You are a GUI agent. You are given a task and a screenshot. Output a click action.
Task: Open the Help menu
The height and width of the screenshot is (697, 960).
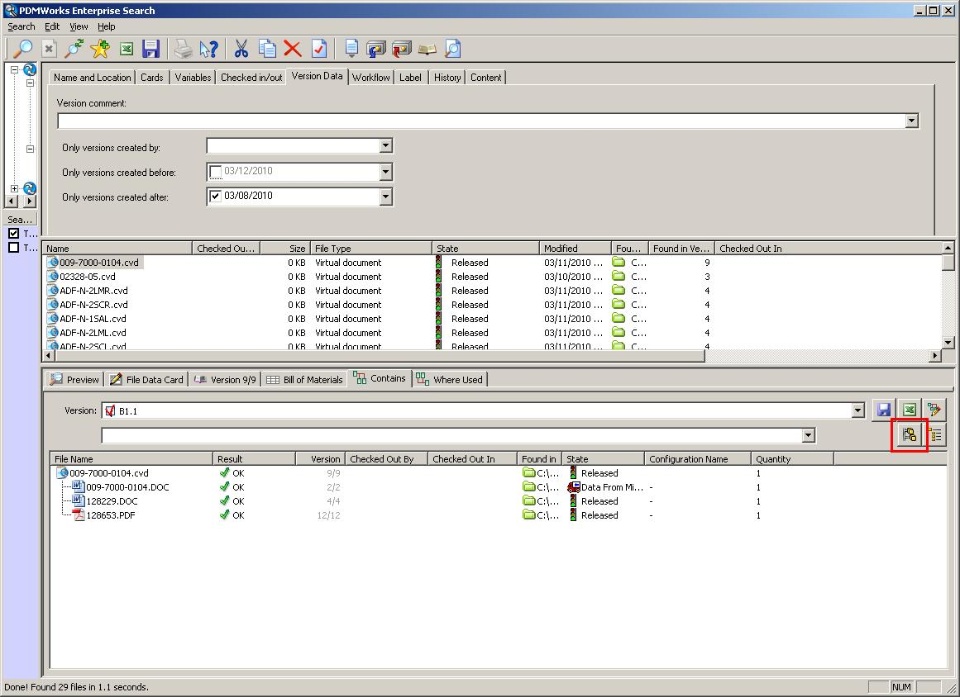pos(106,26)
